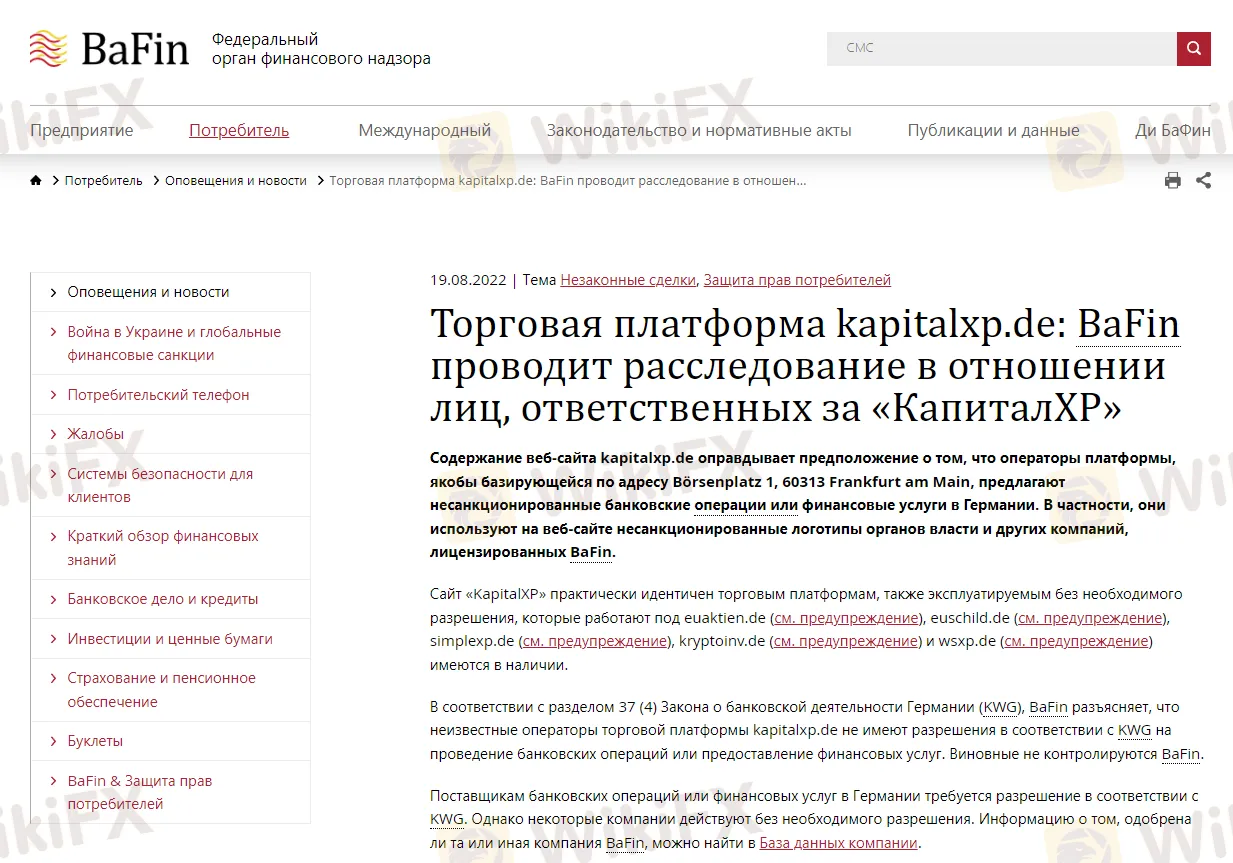Open the Потребитель menu
The width and height of the screenshot is (1233, 863).
coord(239,130)
